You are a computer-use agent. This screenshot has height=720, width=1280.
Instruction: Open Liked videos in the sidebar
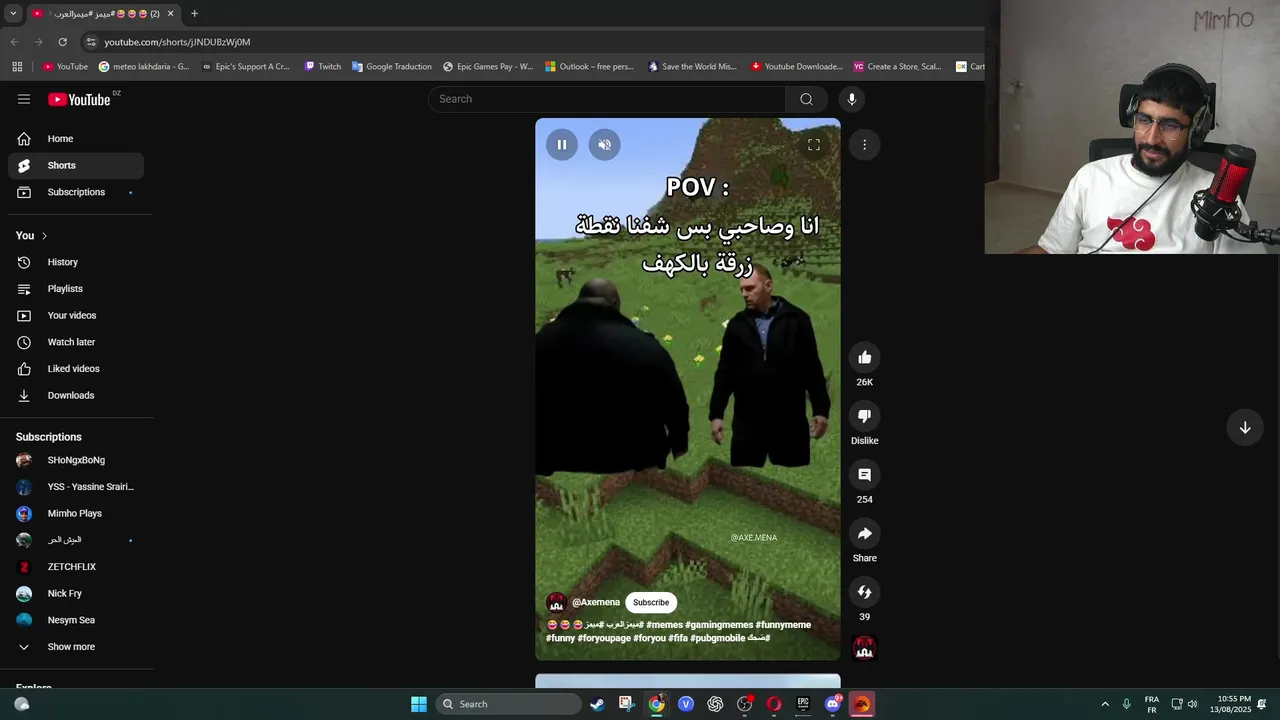pyautogui.click(x=76, y=369)
